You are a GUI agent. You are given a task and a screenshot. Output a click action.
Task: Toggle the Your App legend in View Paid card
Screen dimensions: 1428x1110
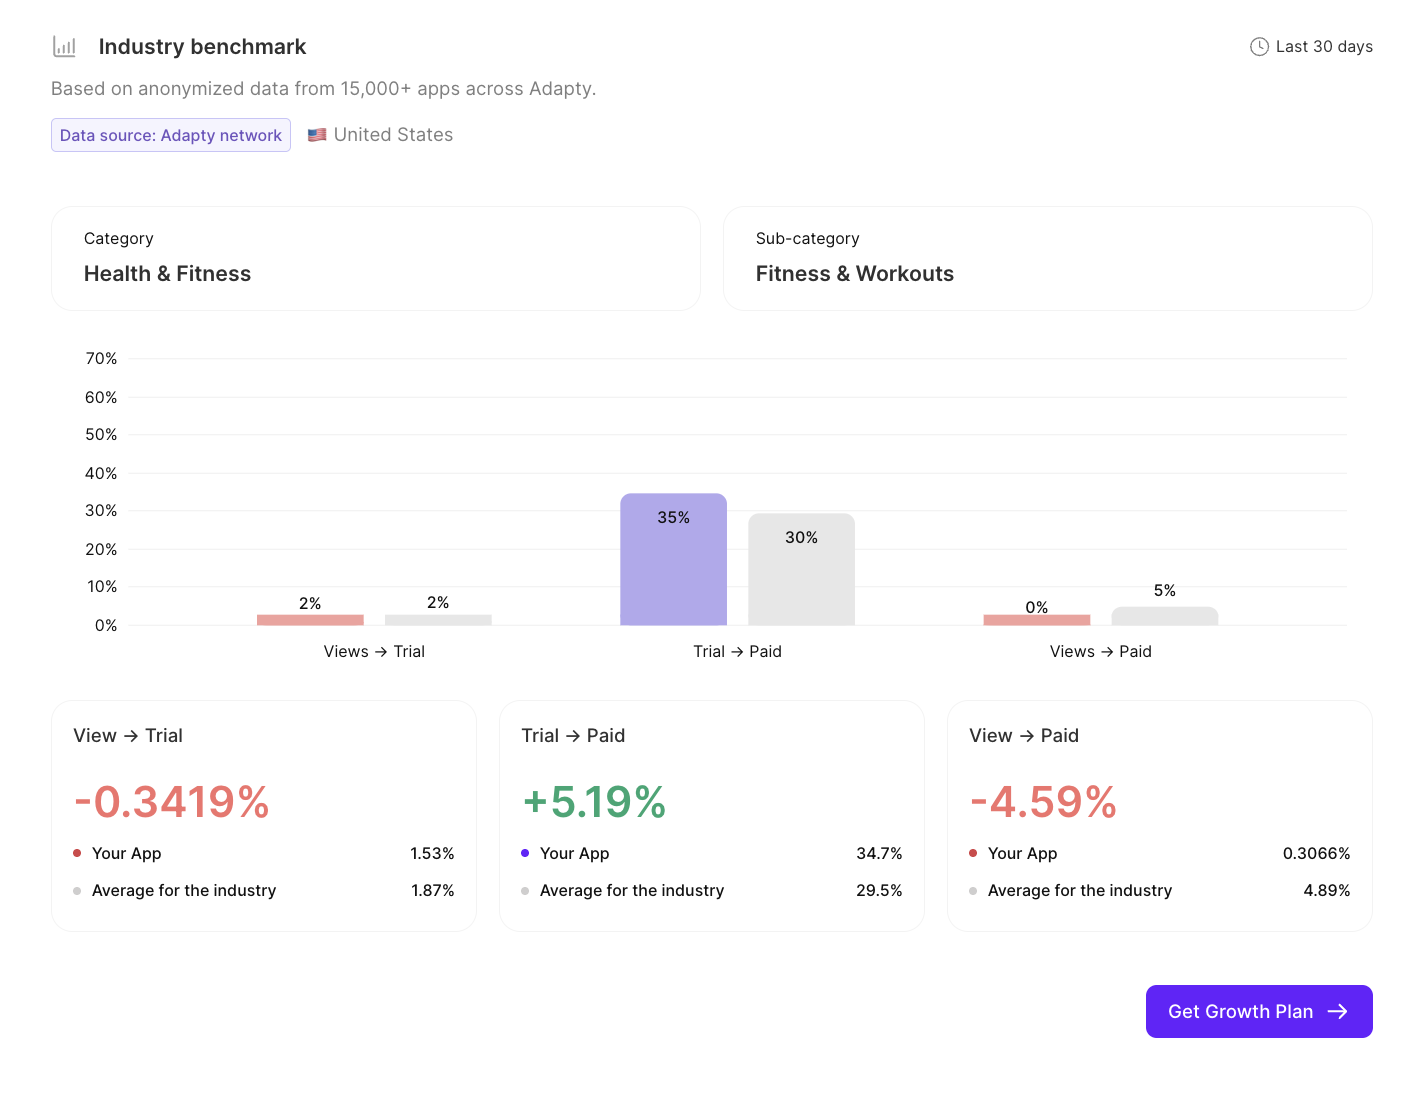(x=1022, y=853)
